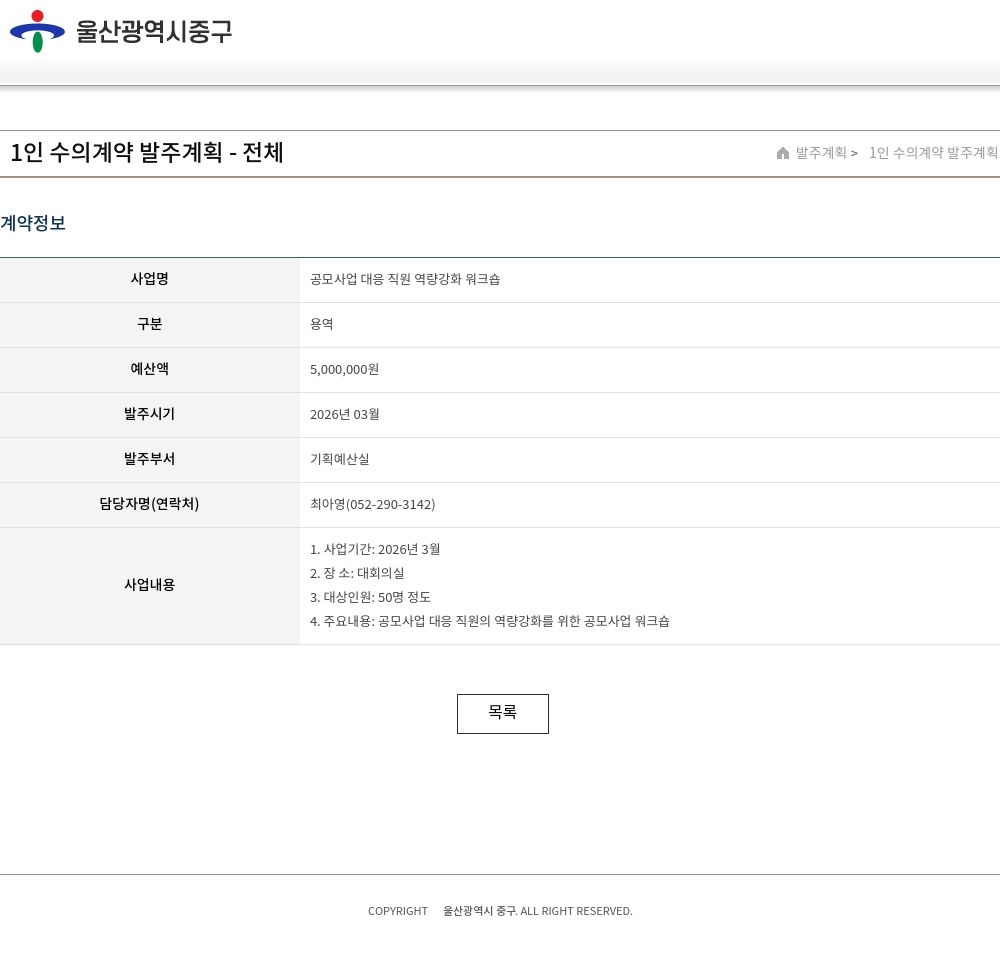The height and width of the screenshot is (975, 1000).
Task: Click the page title 1인 수의계약 발주계획 - 전체
Action: (x=147, y=153)
